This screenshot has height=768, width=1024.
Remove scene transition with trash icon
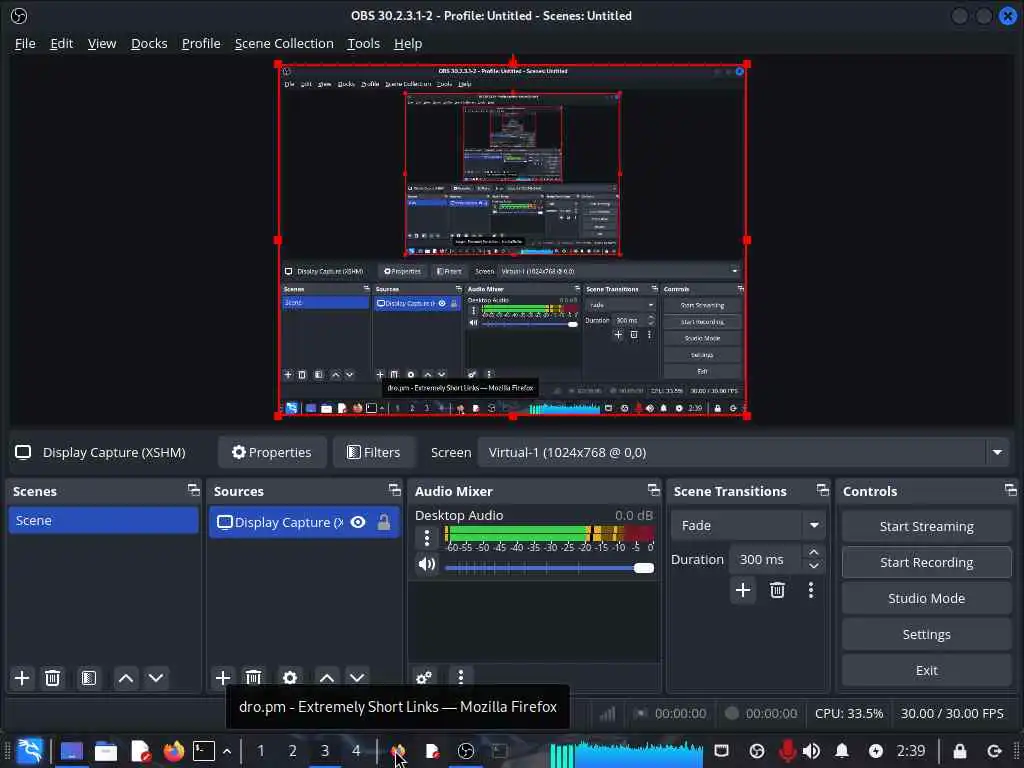click(777, 590)
